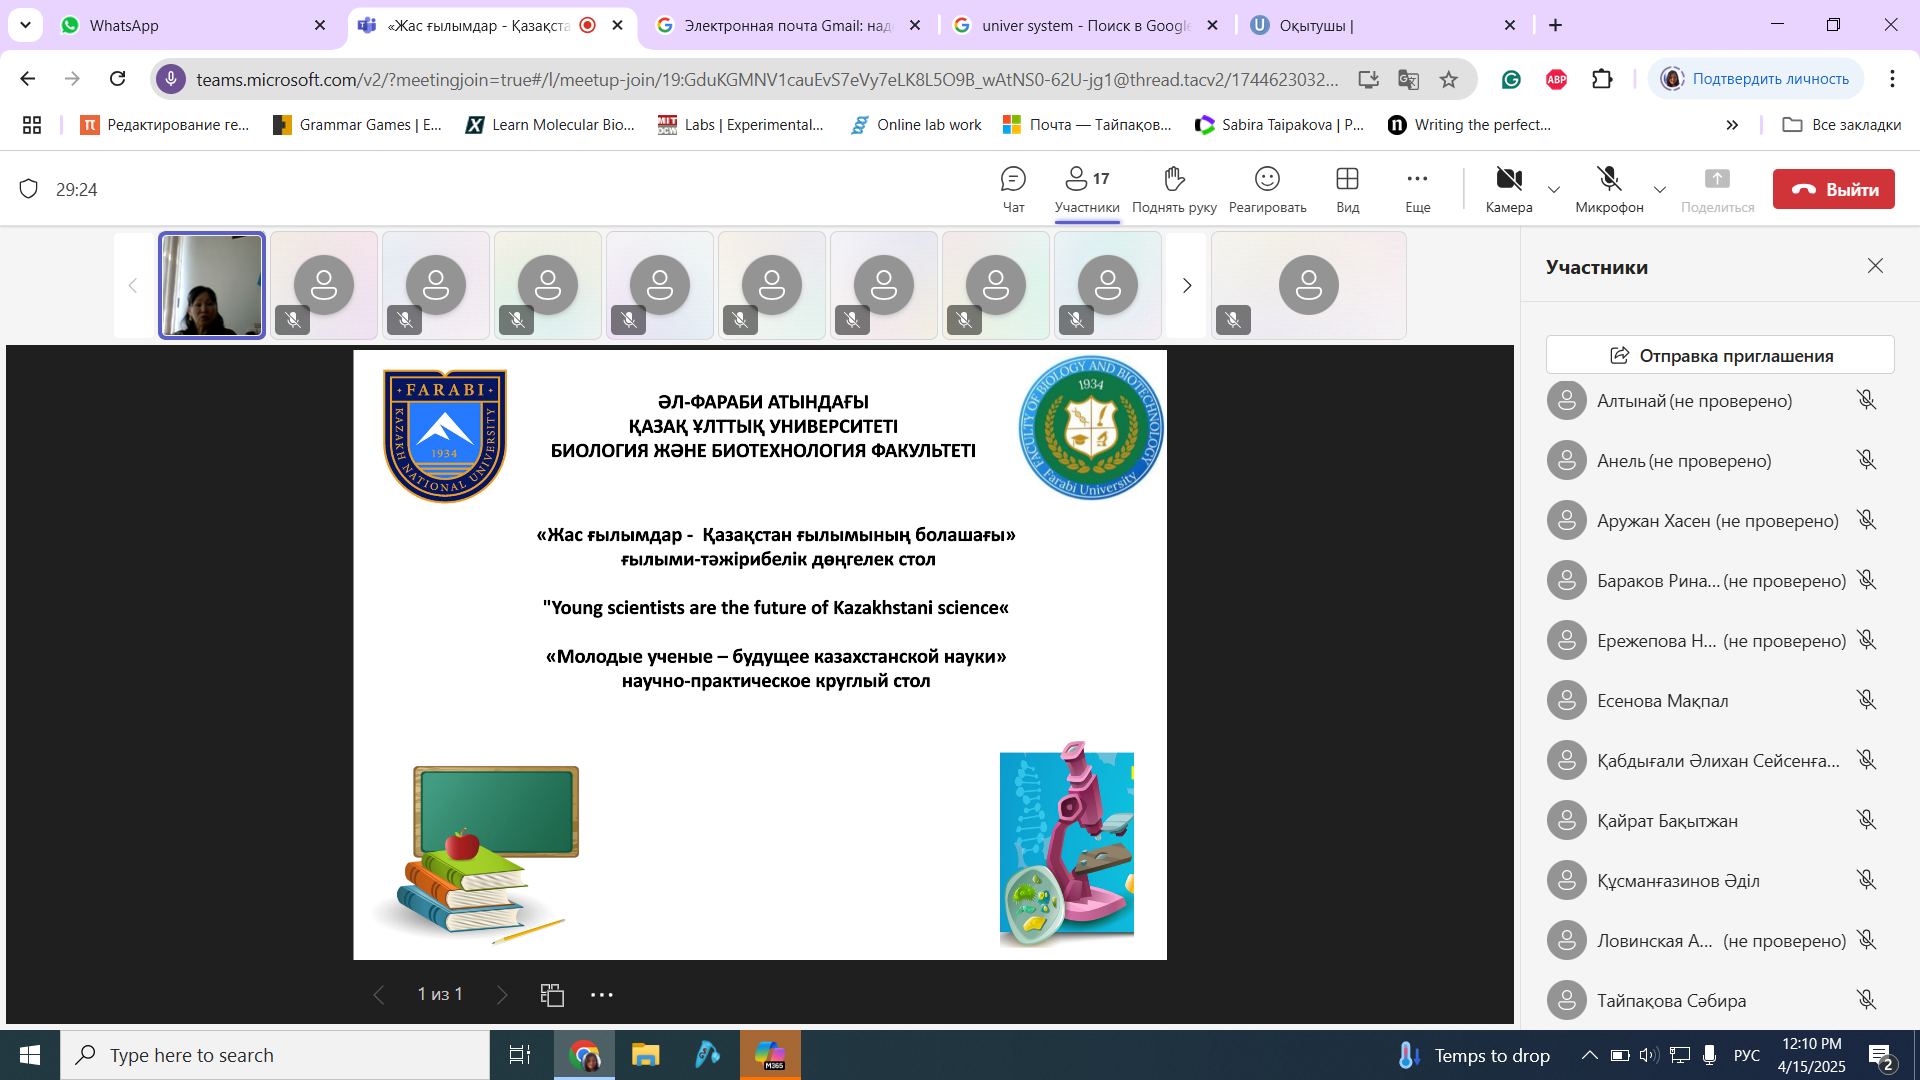Screen dimensions: 1920x1080
Task: Open Online lab work bookmark
Action: click(915, 124)
